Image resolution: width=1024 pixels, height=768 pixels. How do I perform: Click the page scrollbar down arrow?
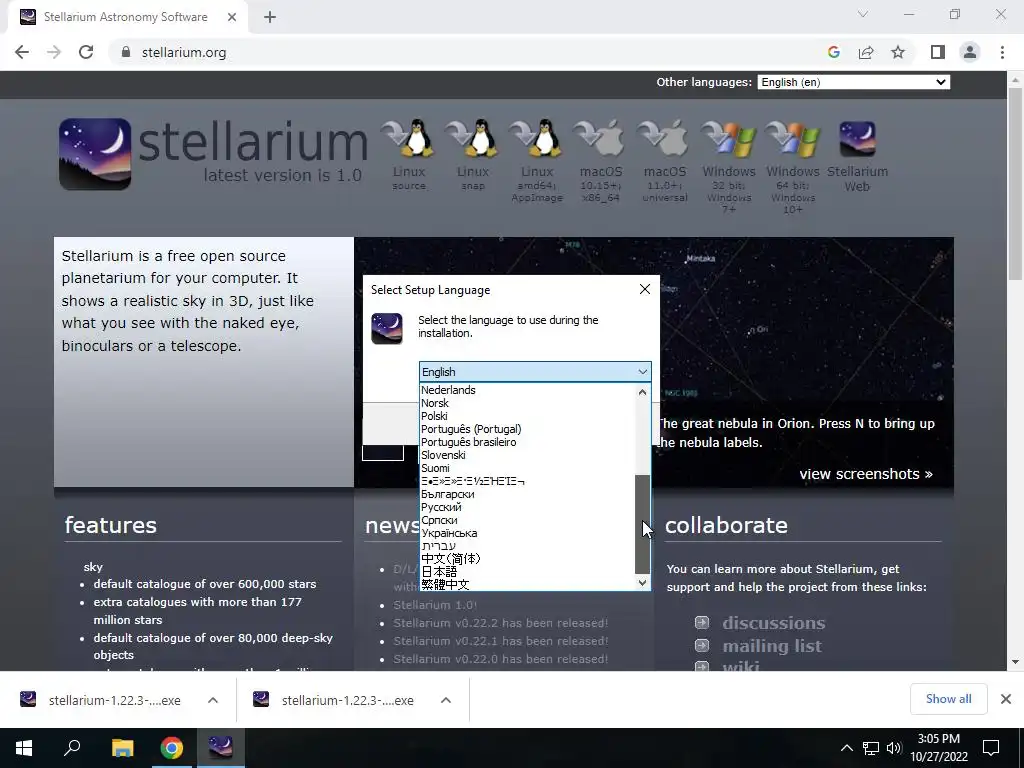click(x=1015, y=662)
